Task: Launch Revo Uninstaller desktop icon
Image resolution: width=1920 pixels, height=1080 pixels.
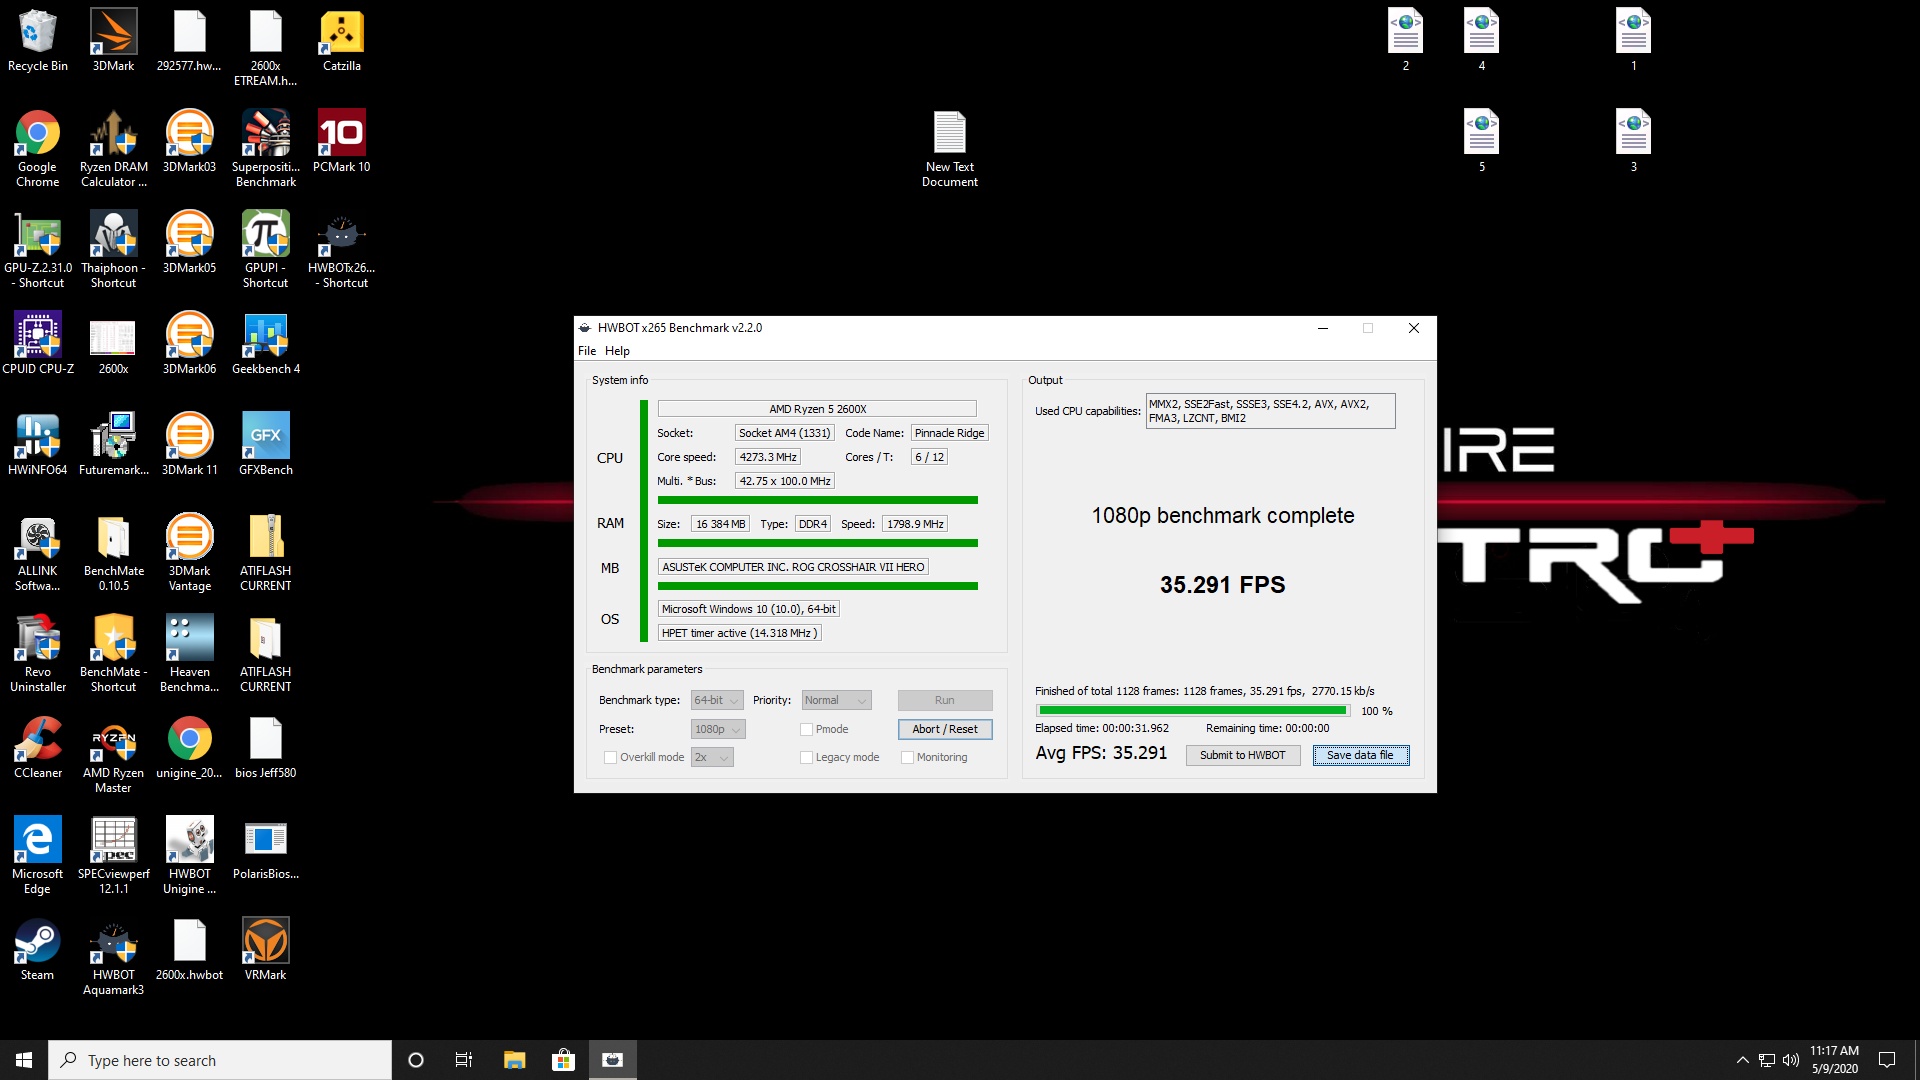Action: click(38, 654)
